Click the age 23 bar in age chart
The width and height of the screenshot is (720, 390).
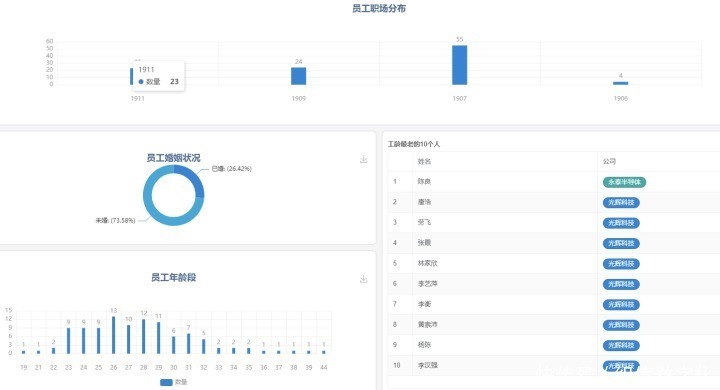click(x=68, y=341)
